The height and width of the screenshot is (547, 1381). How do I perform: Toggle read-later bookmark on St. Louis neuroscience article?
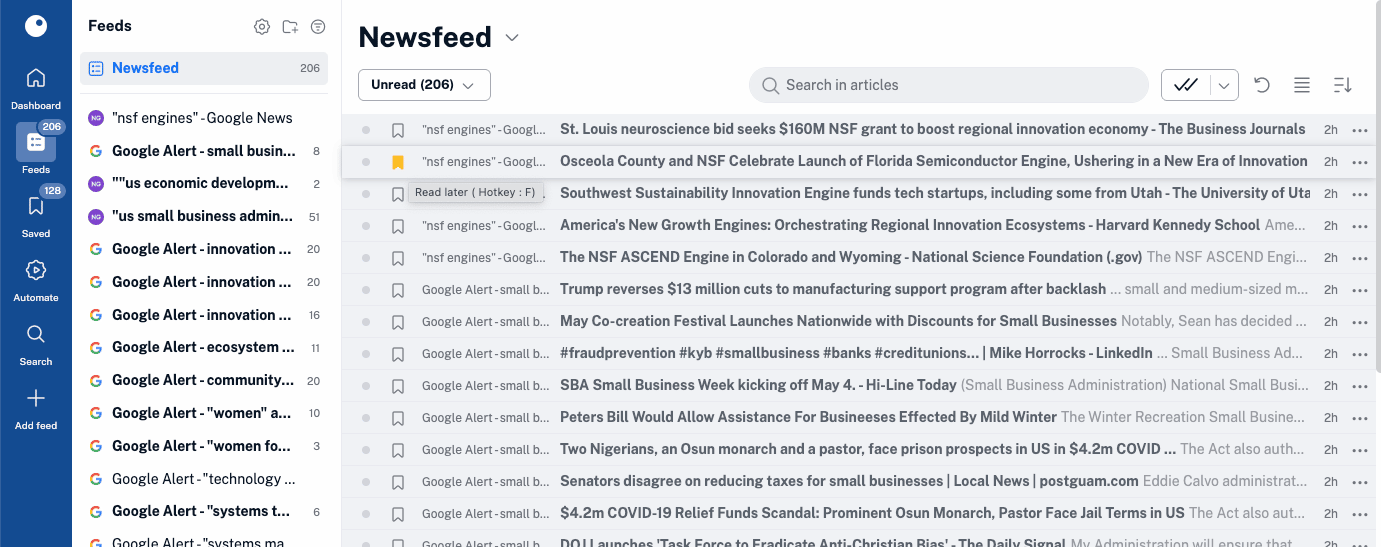[398, 130]
